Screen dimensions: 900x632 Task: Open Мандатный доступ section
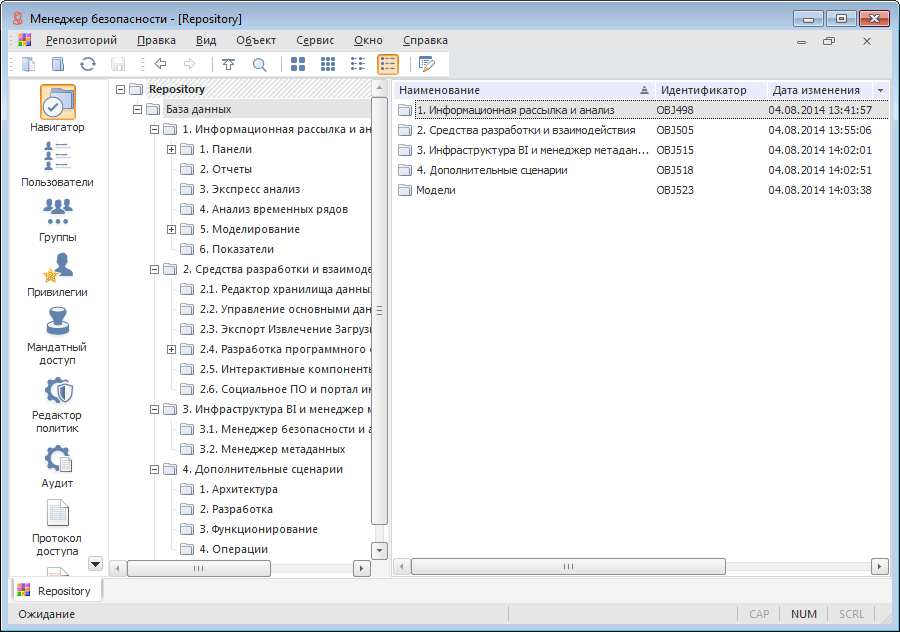click(x=57, y=335)
